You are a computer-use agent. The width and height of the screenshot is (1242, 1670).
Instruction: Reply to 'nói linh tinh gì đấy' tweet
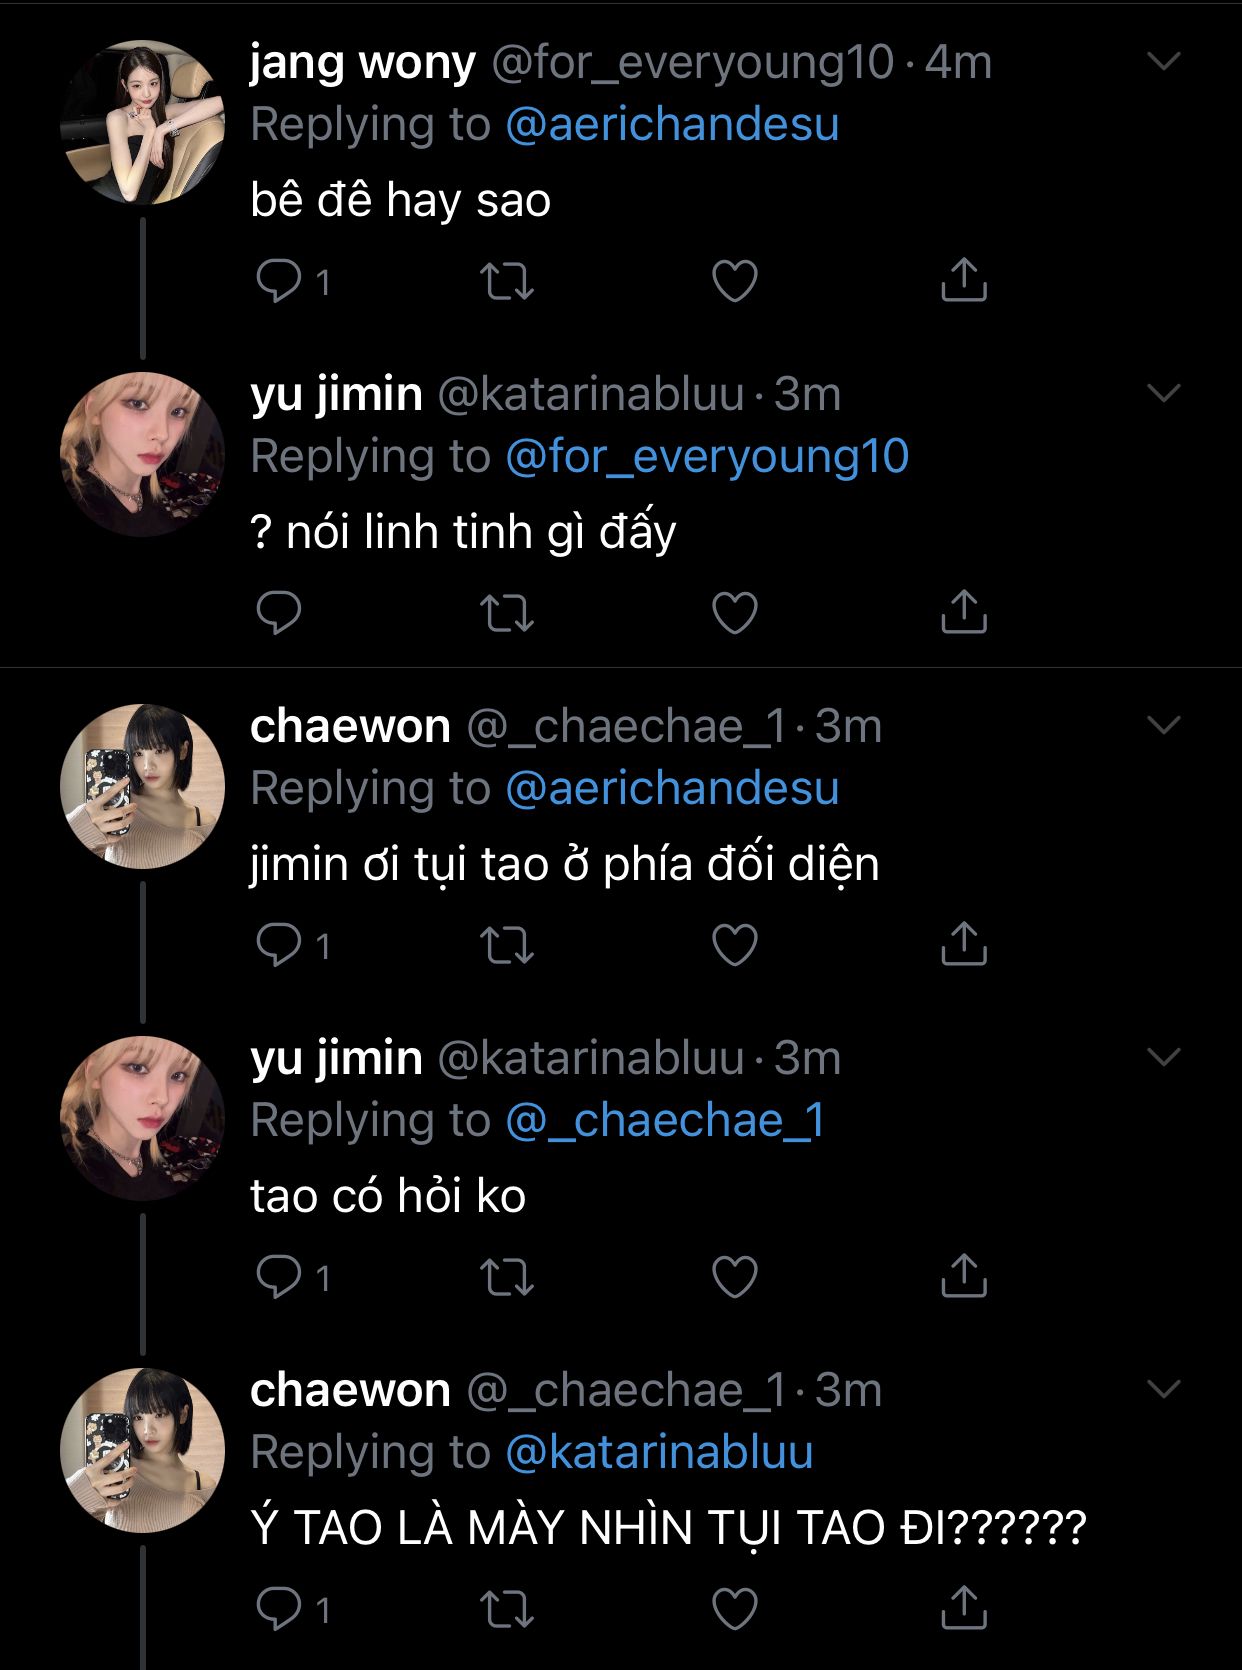click(279, 612)
